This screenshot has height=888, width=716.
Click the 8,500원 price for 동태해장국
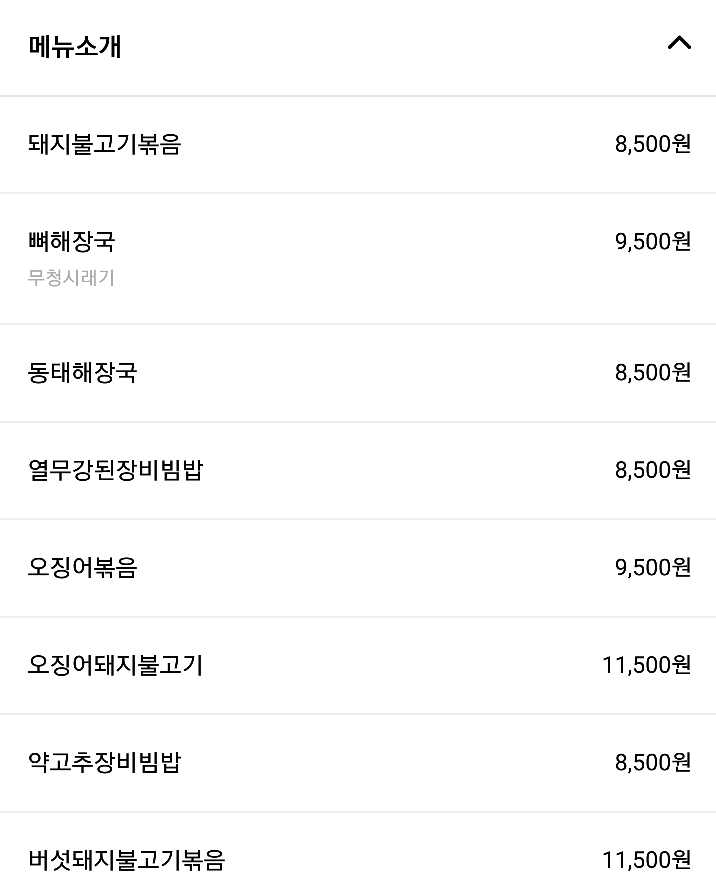653,373
